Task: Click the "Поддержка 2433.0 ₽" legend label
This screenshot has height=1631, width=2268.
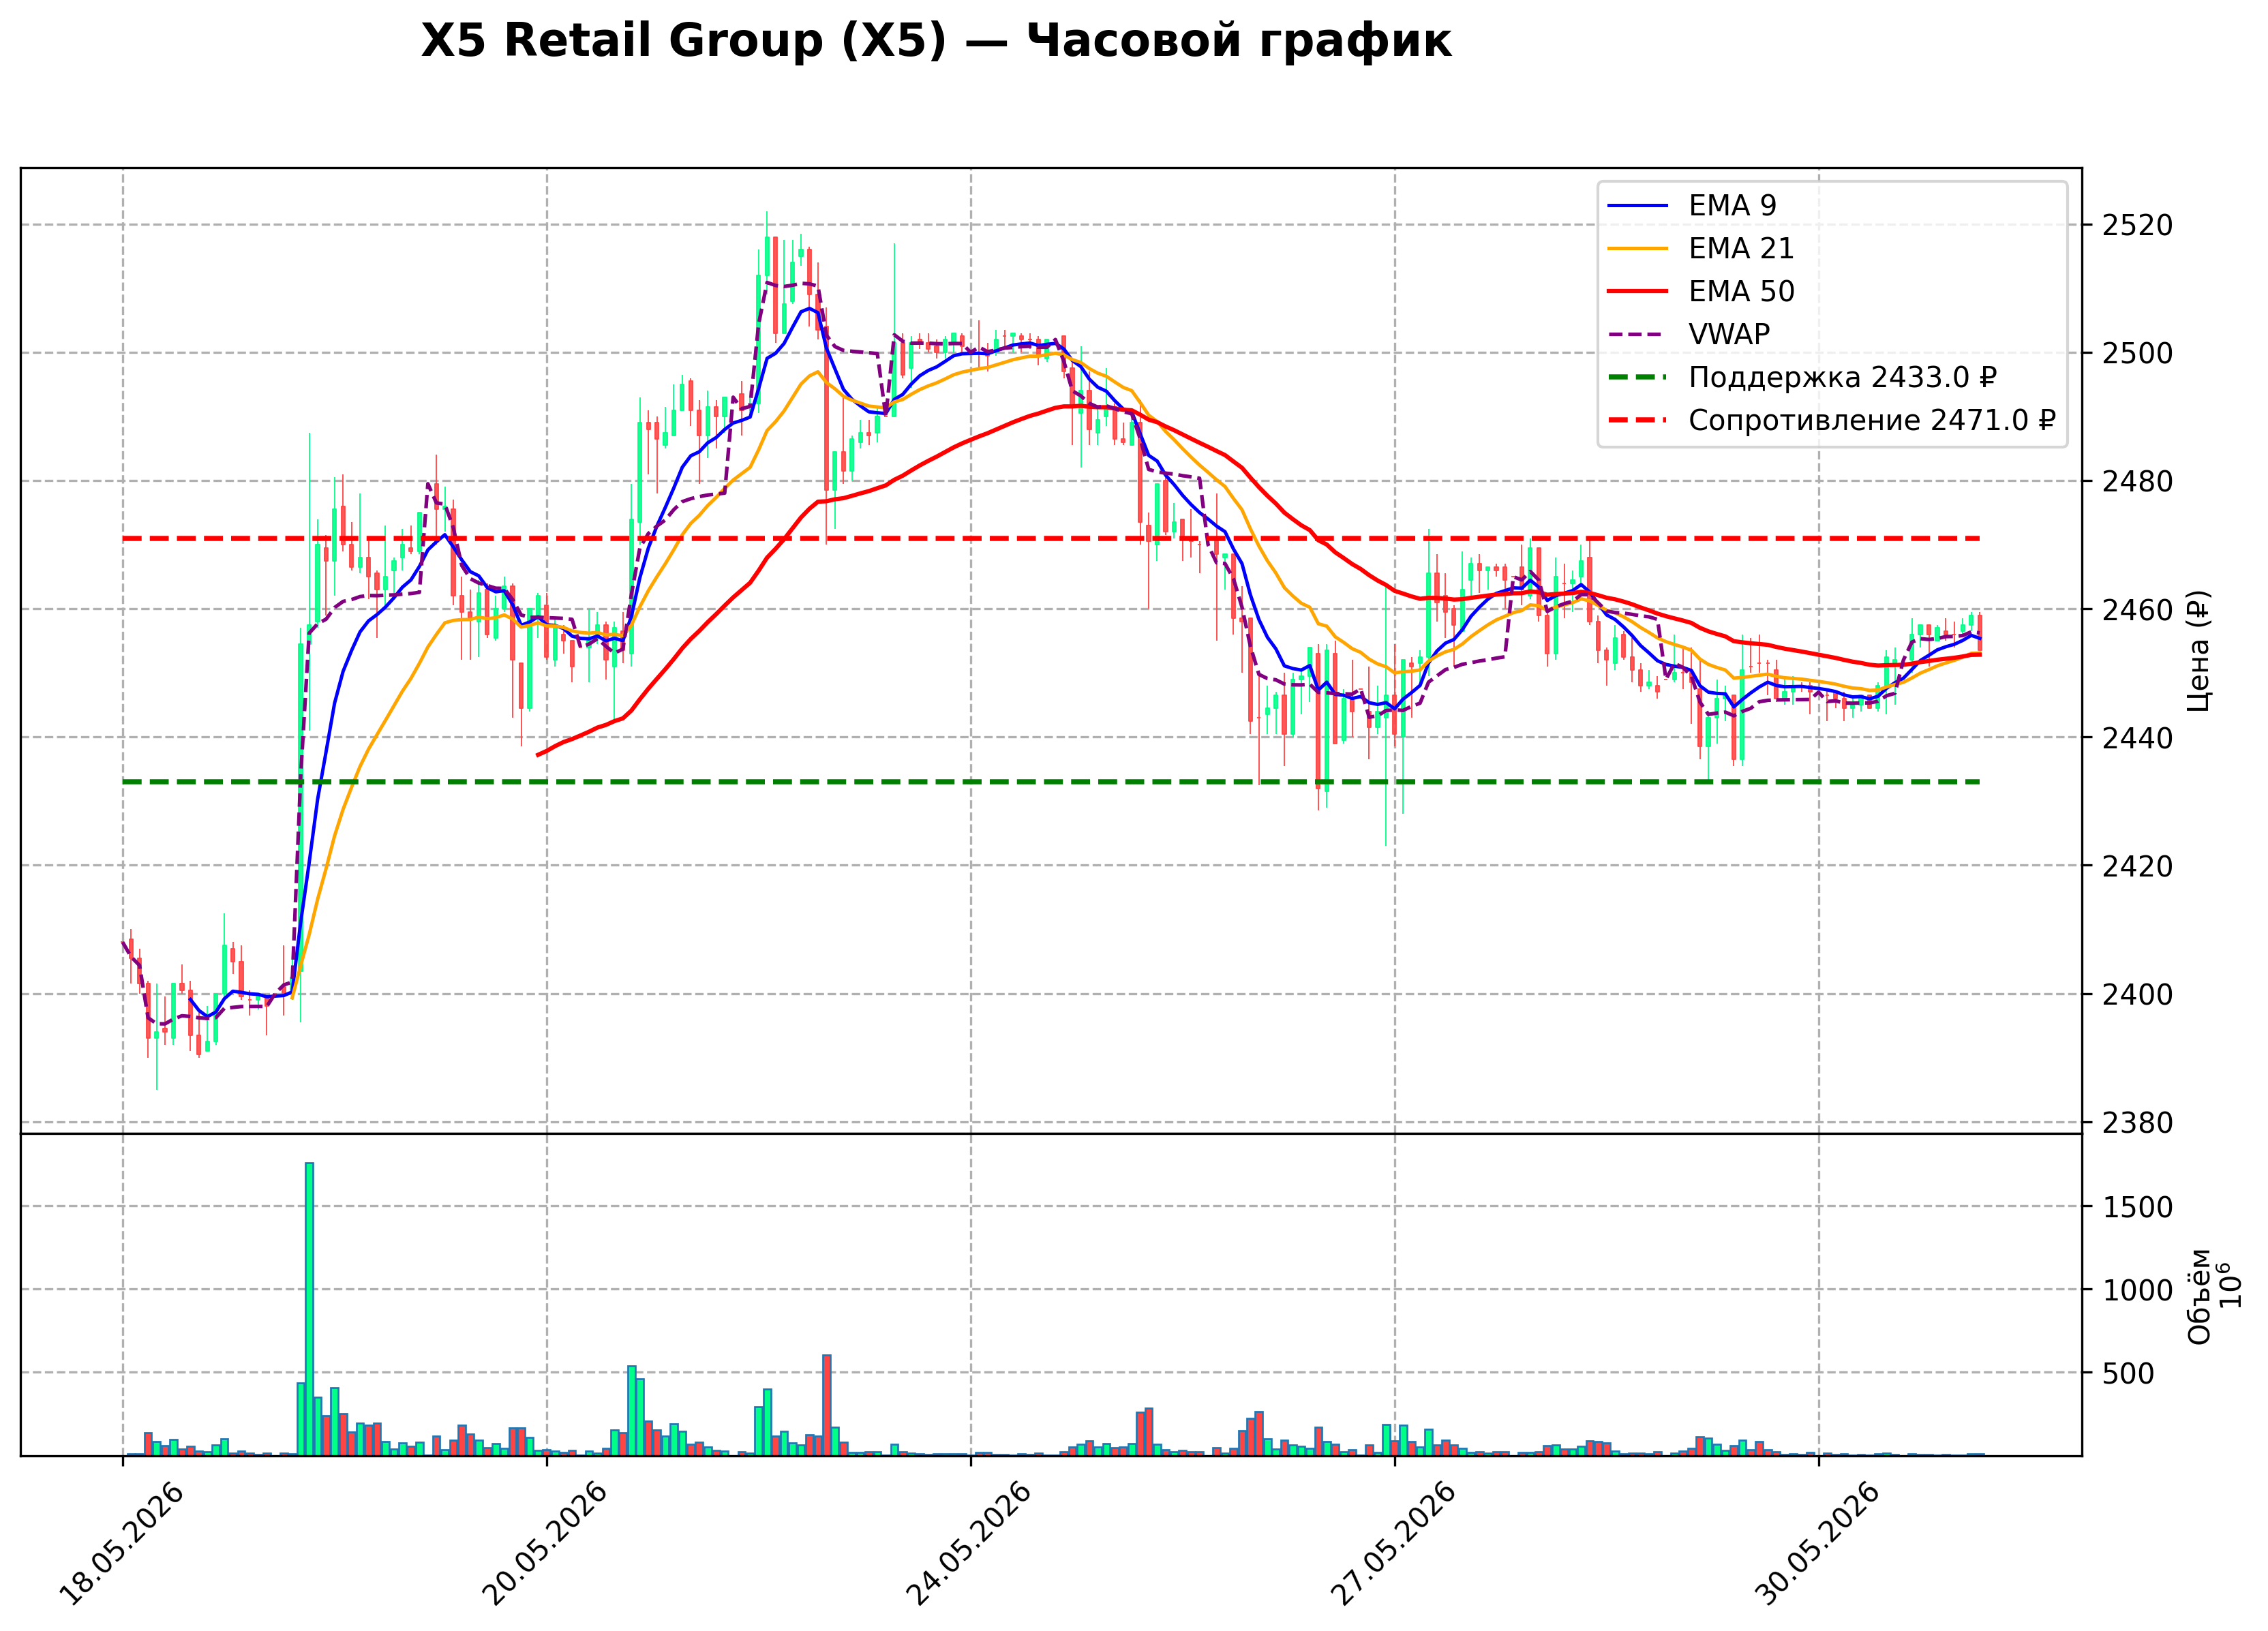Action: [1842, 377]
